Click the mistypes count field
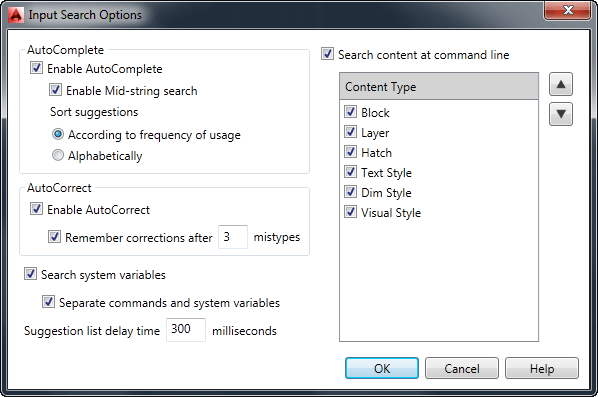This screenshot has width=598, height=397. tap(233, 237)
